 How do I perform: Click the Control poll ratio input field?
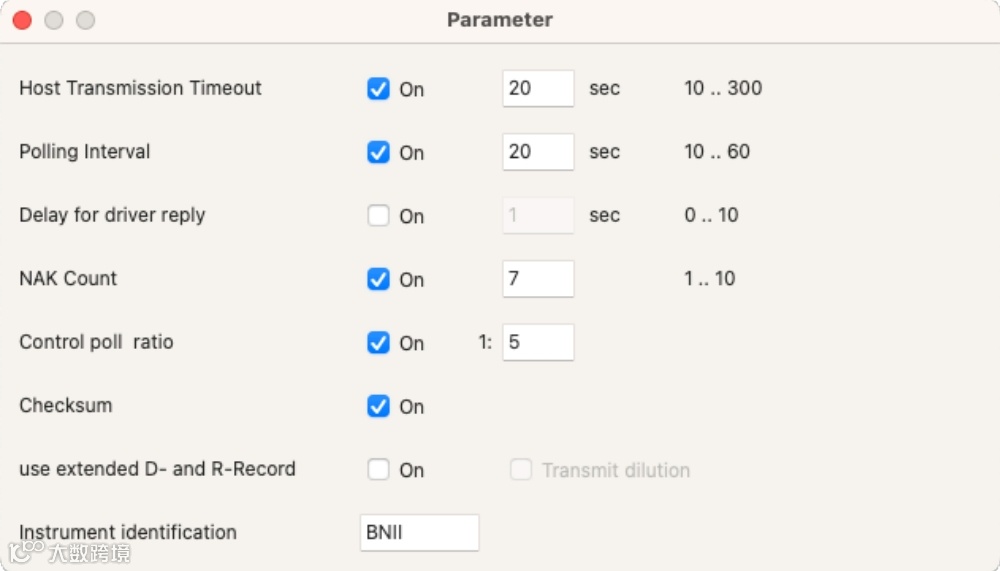(538, 342)
